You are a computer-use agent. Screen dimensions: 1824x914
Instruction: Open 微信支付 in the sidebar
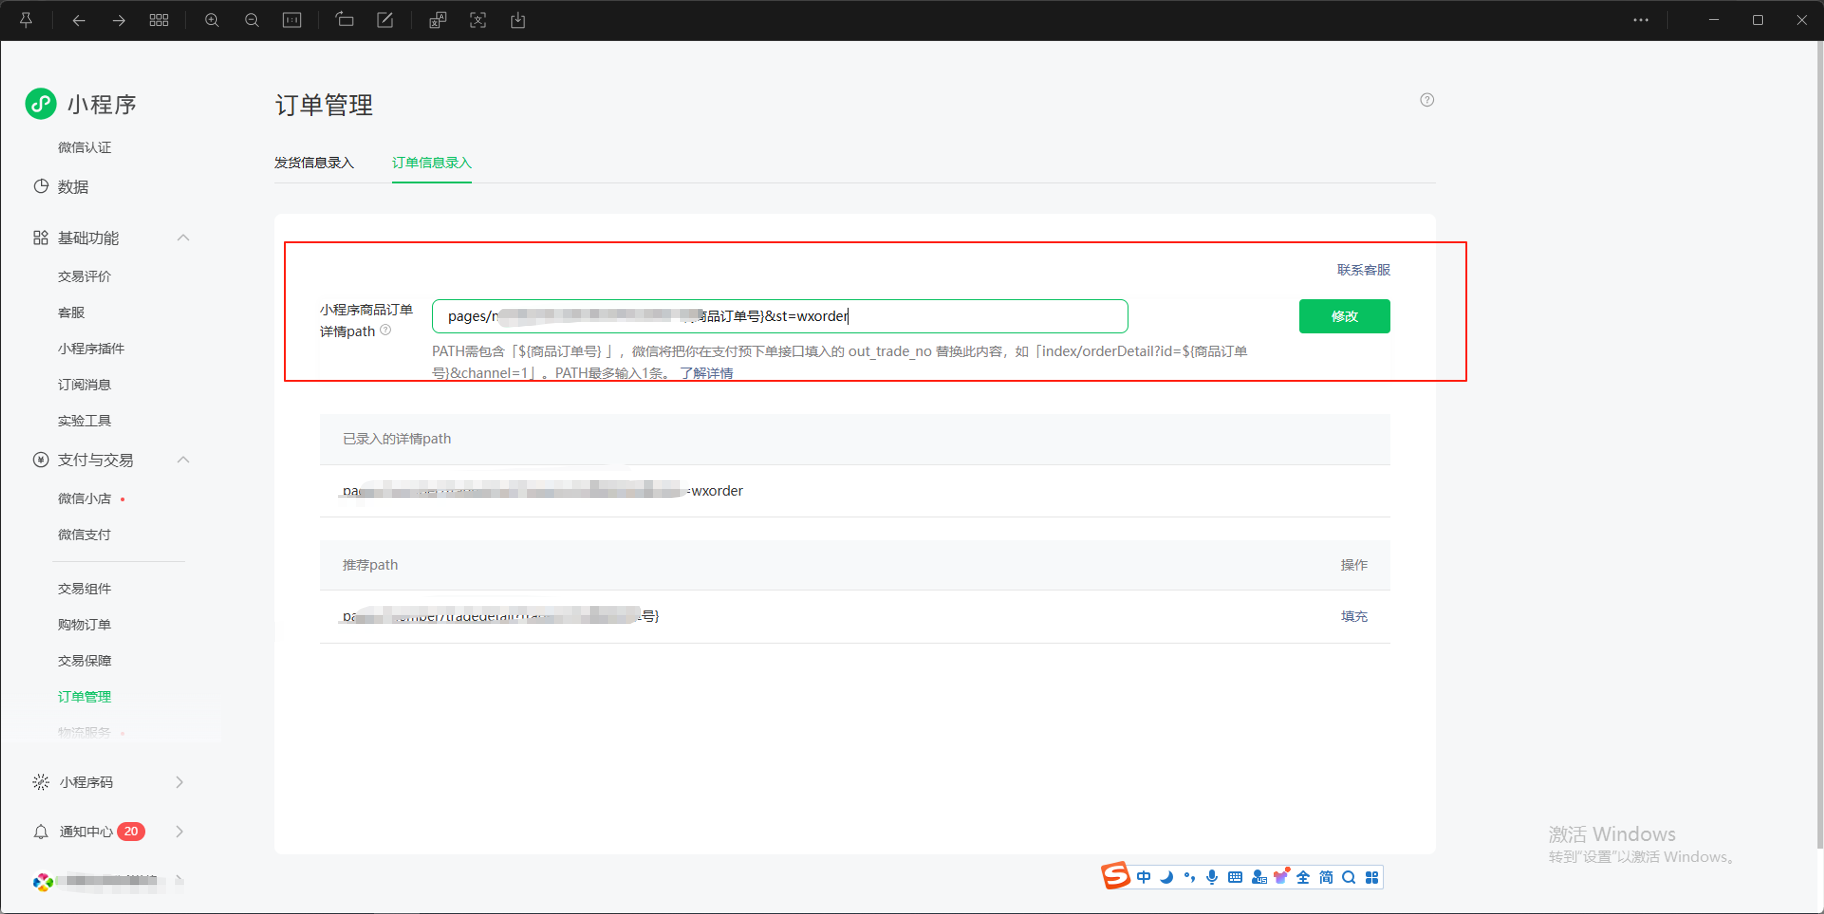(85, 534)
